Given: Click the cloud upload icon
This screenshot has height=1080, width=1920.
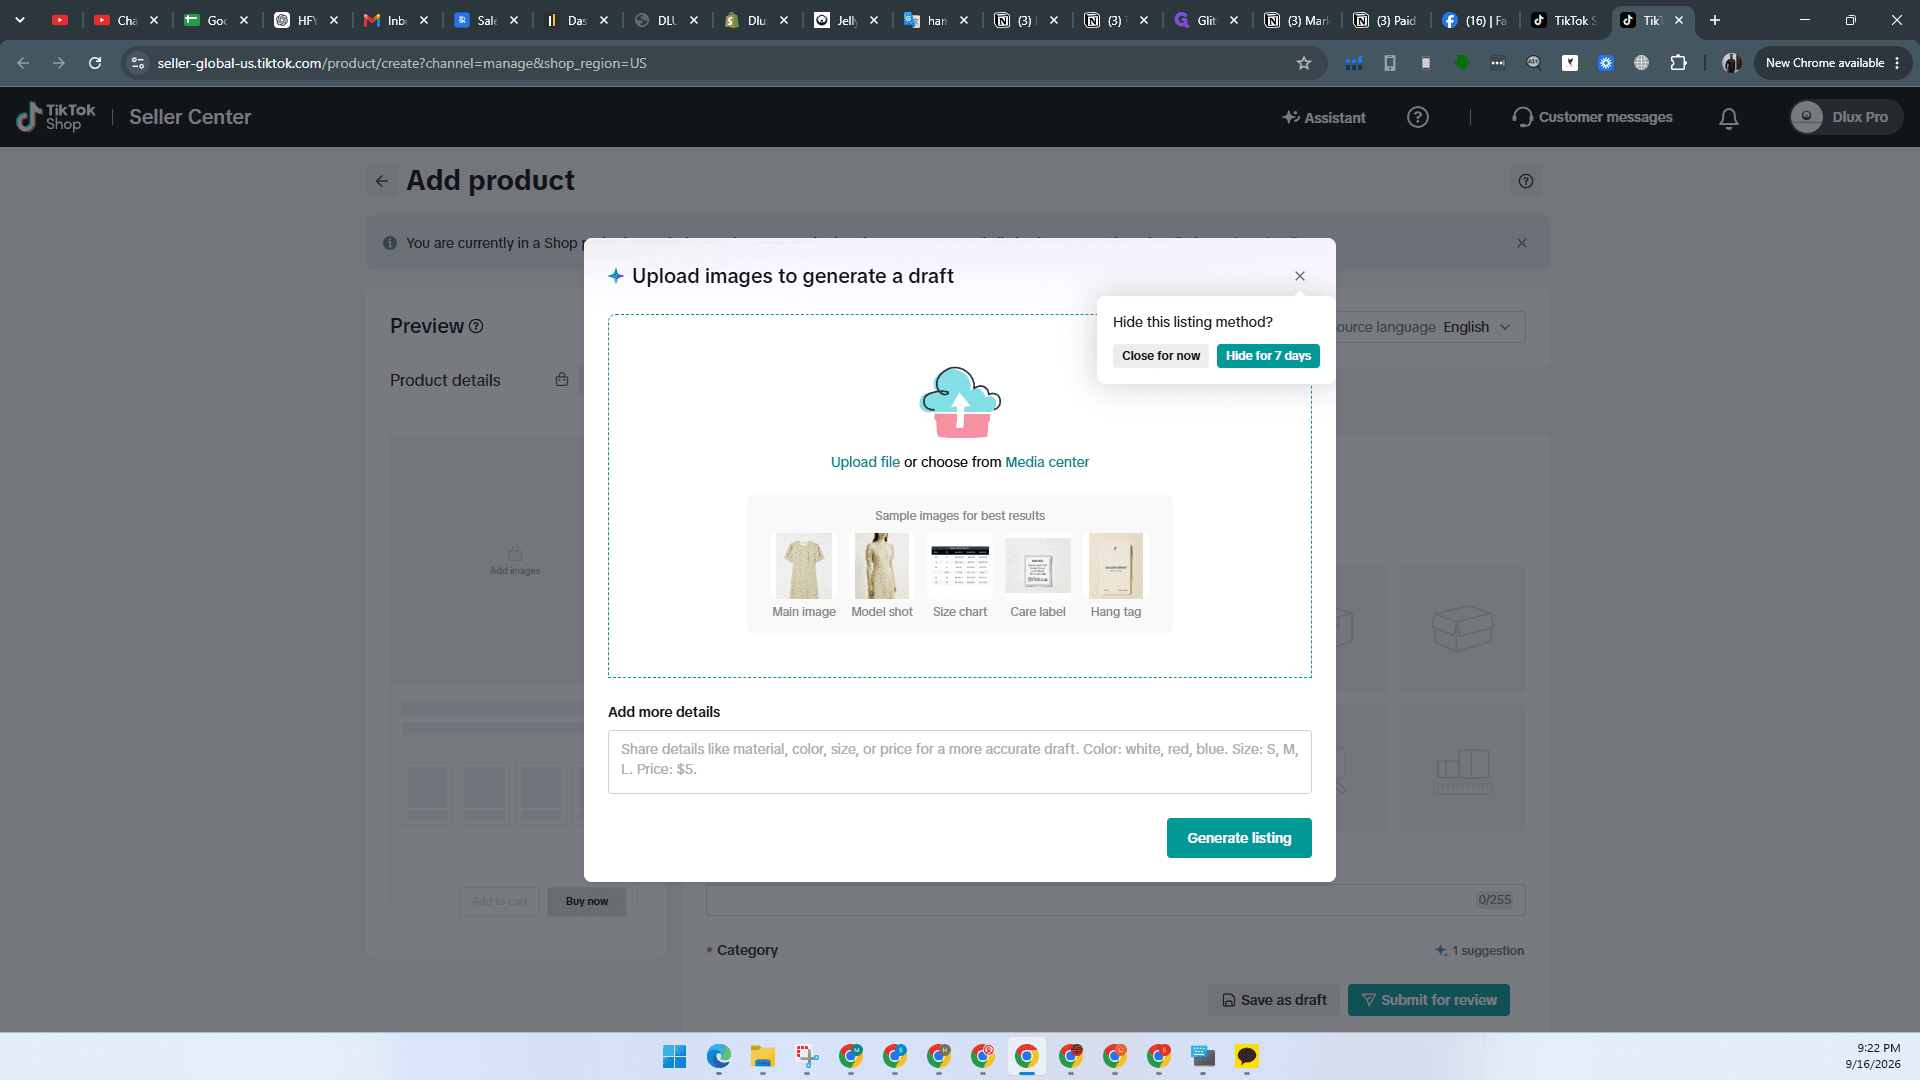Looking at the screenshot, I should (x=960, y=403).
